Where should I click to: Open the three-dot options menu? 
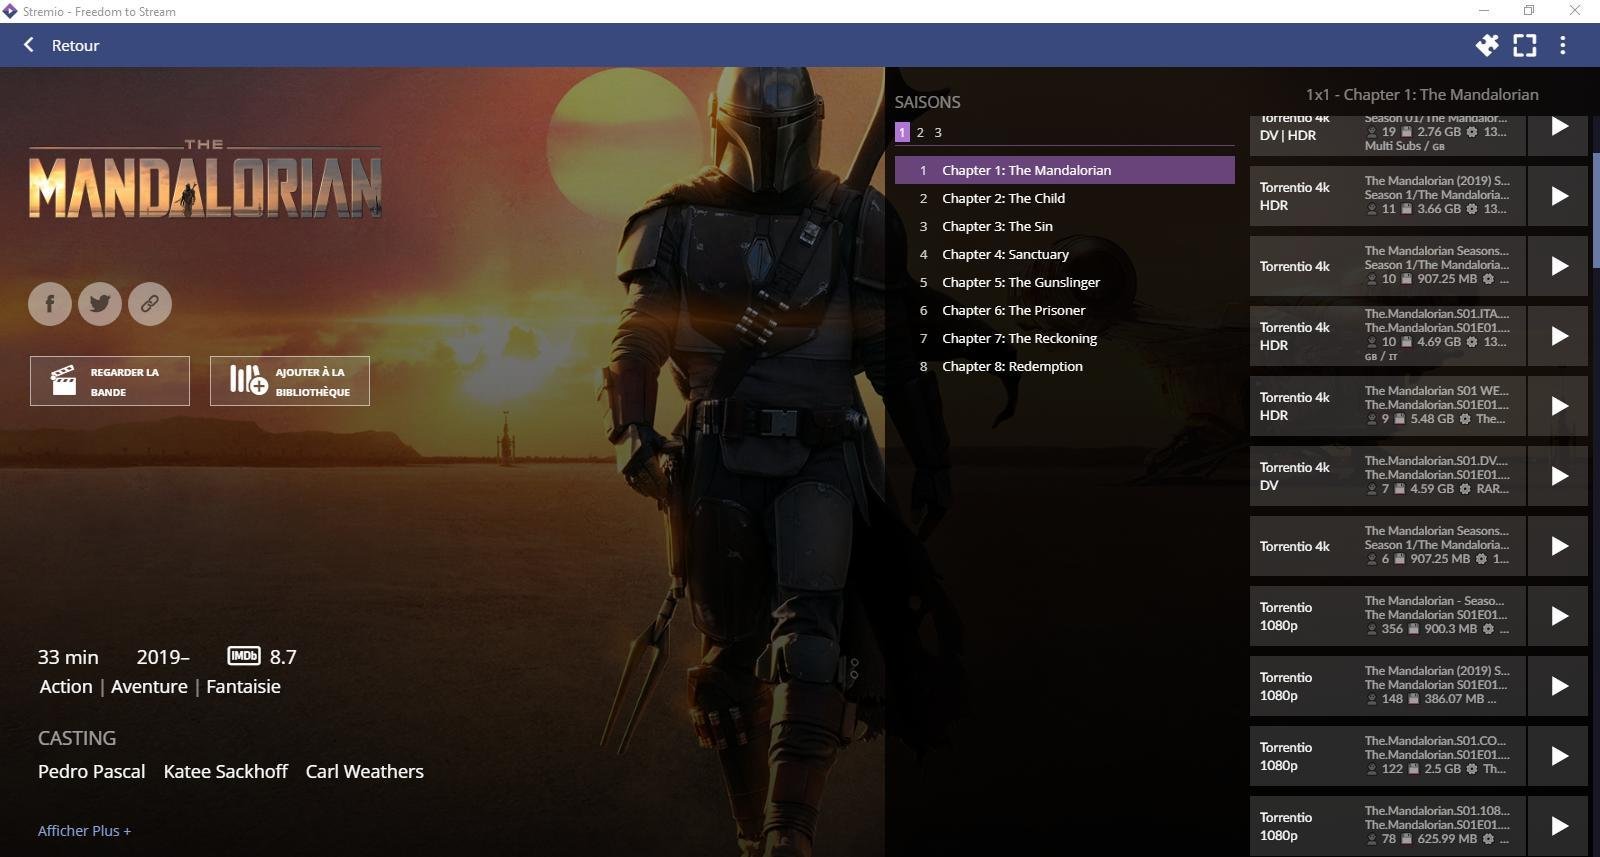1563,45
